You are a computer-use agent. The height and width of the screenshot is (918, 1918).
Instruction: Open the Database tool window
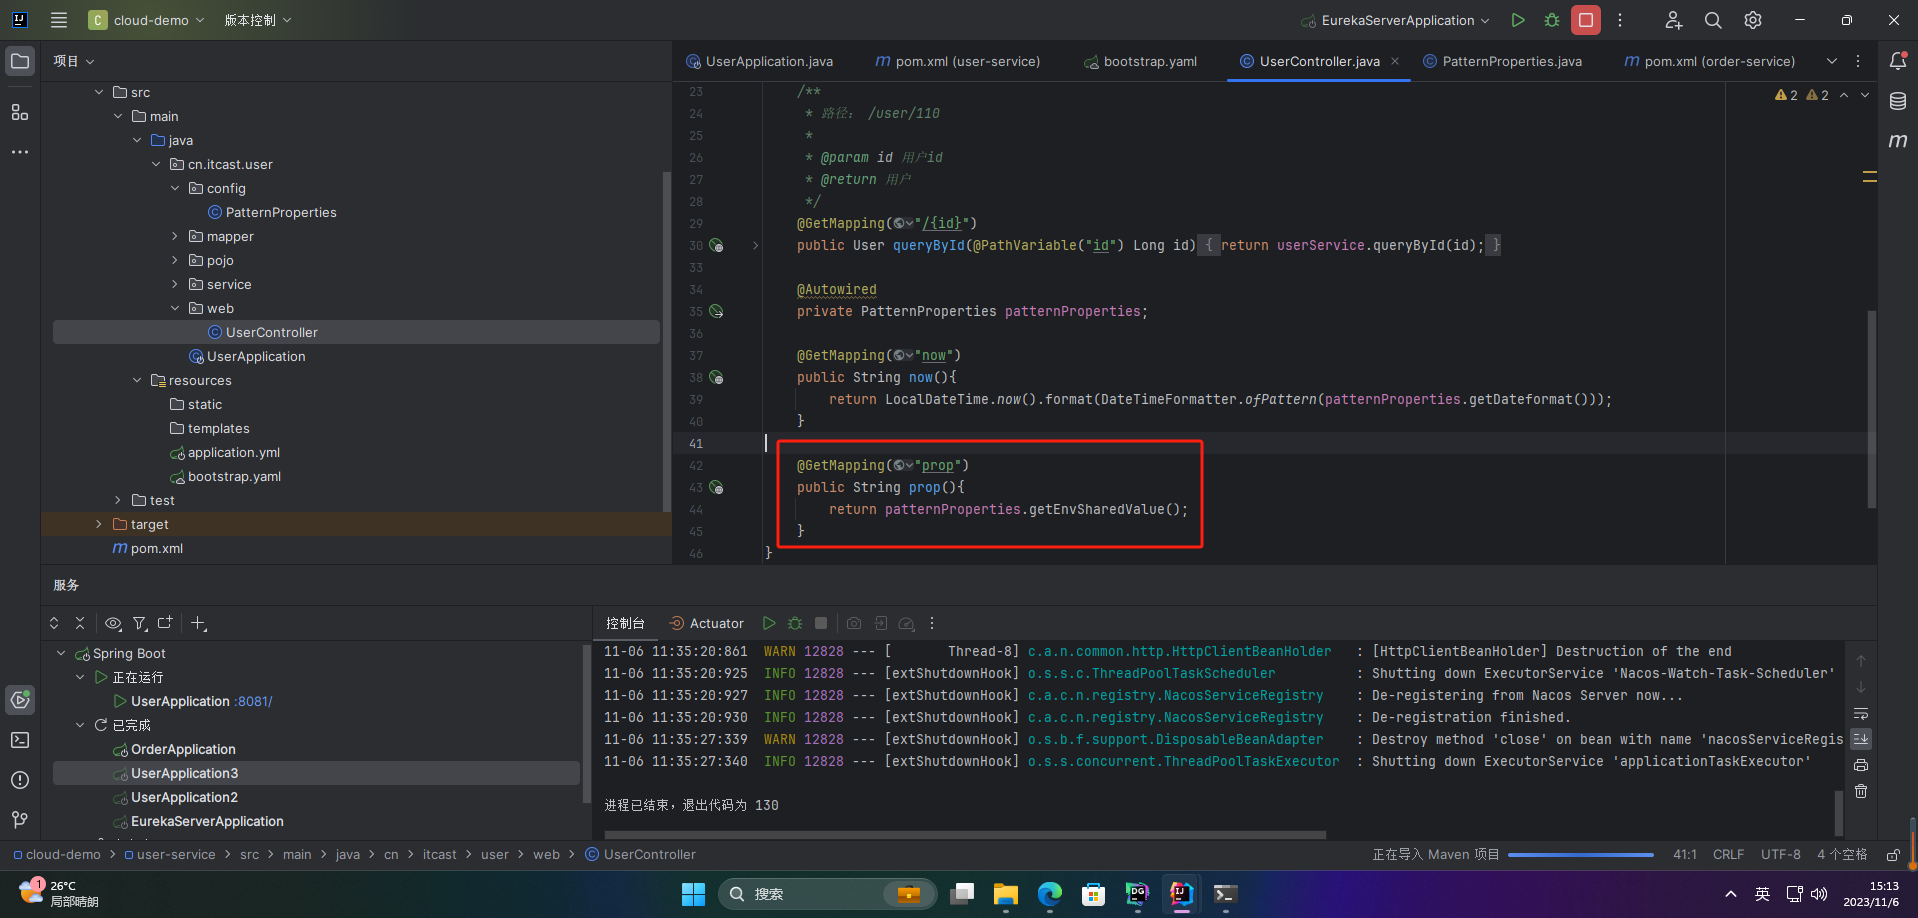click(x=1898, y=101)
